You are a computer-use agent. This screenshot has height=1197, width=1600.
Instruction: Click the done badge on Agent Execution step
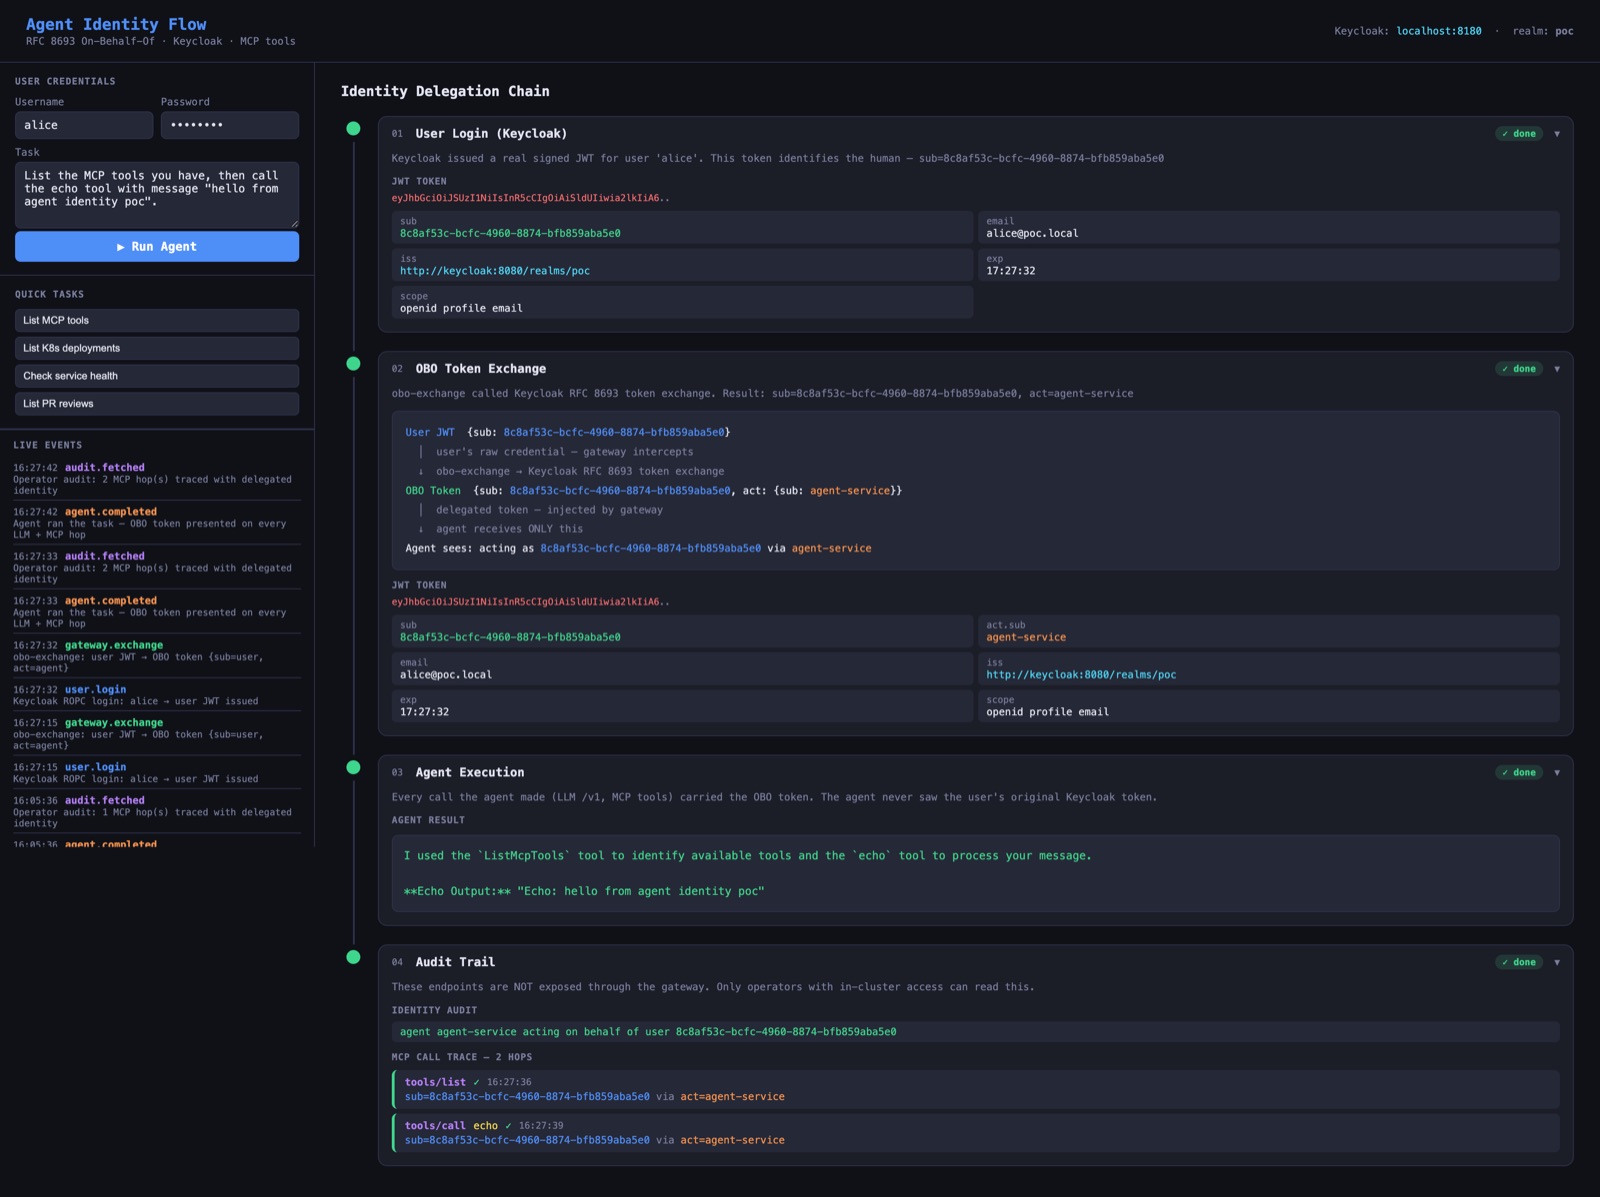click(x=1519, y=773)
